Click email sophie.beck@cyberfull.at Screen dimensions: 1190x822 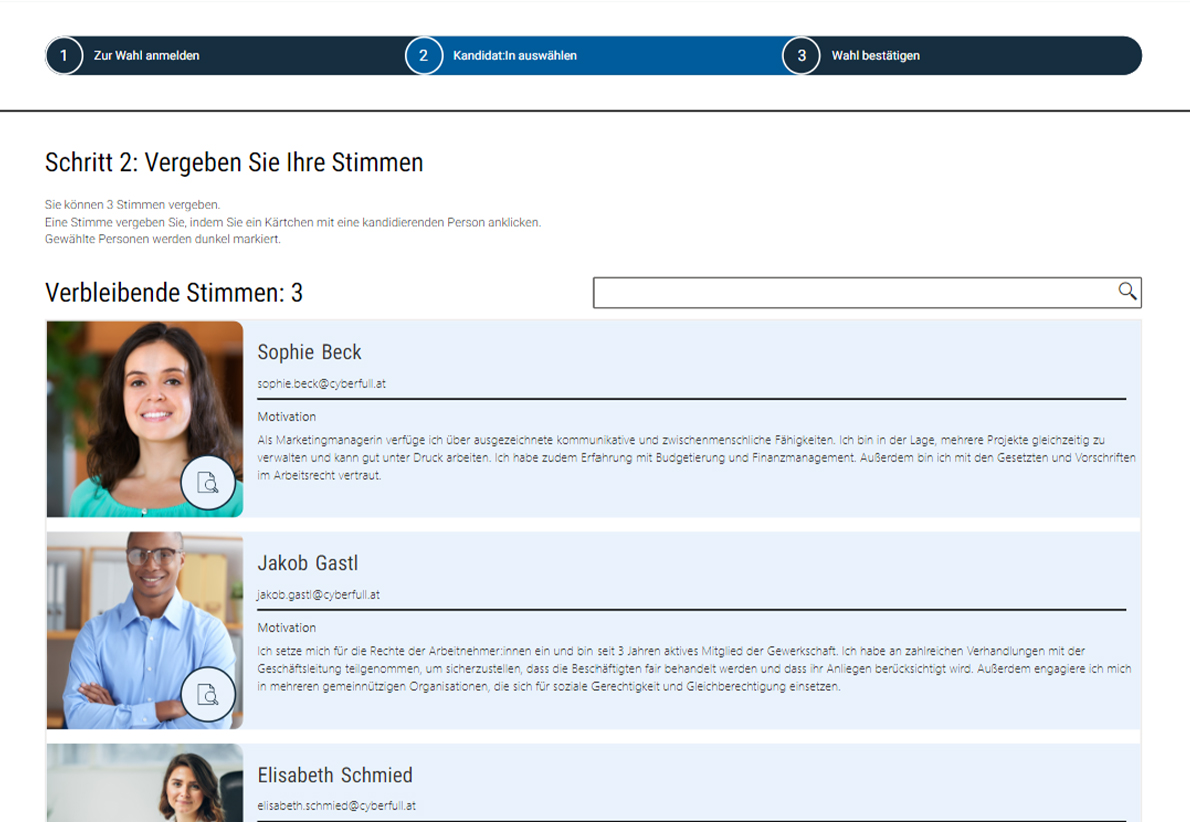321,384
